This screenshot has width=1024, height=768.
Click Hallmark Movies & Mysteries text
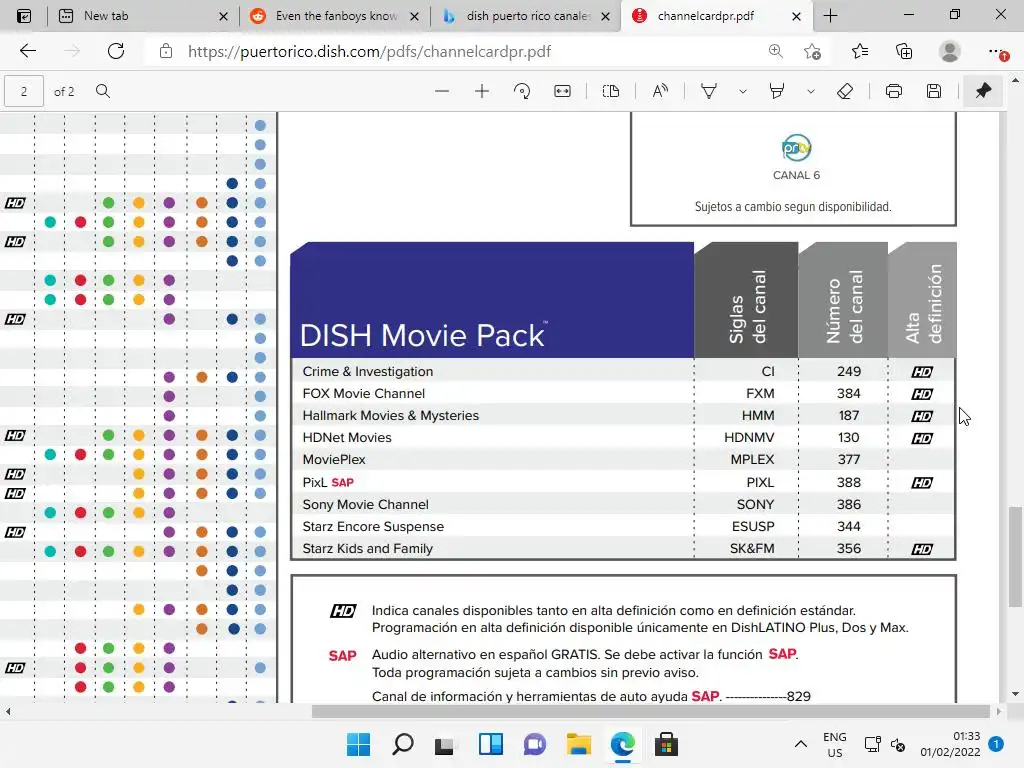tap(391, 415)
